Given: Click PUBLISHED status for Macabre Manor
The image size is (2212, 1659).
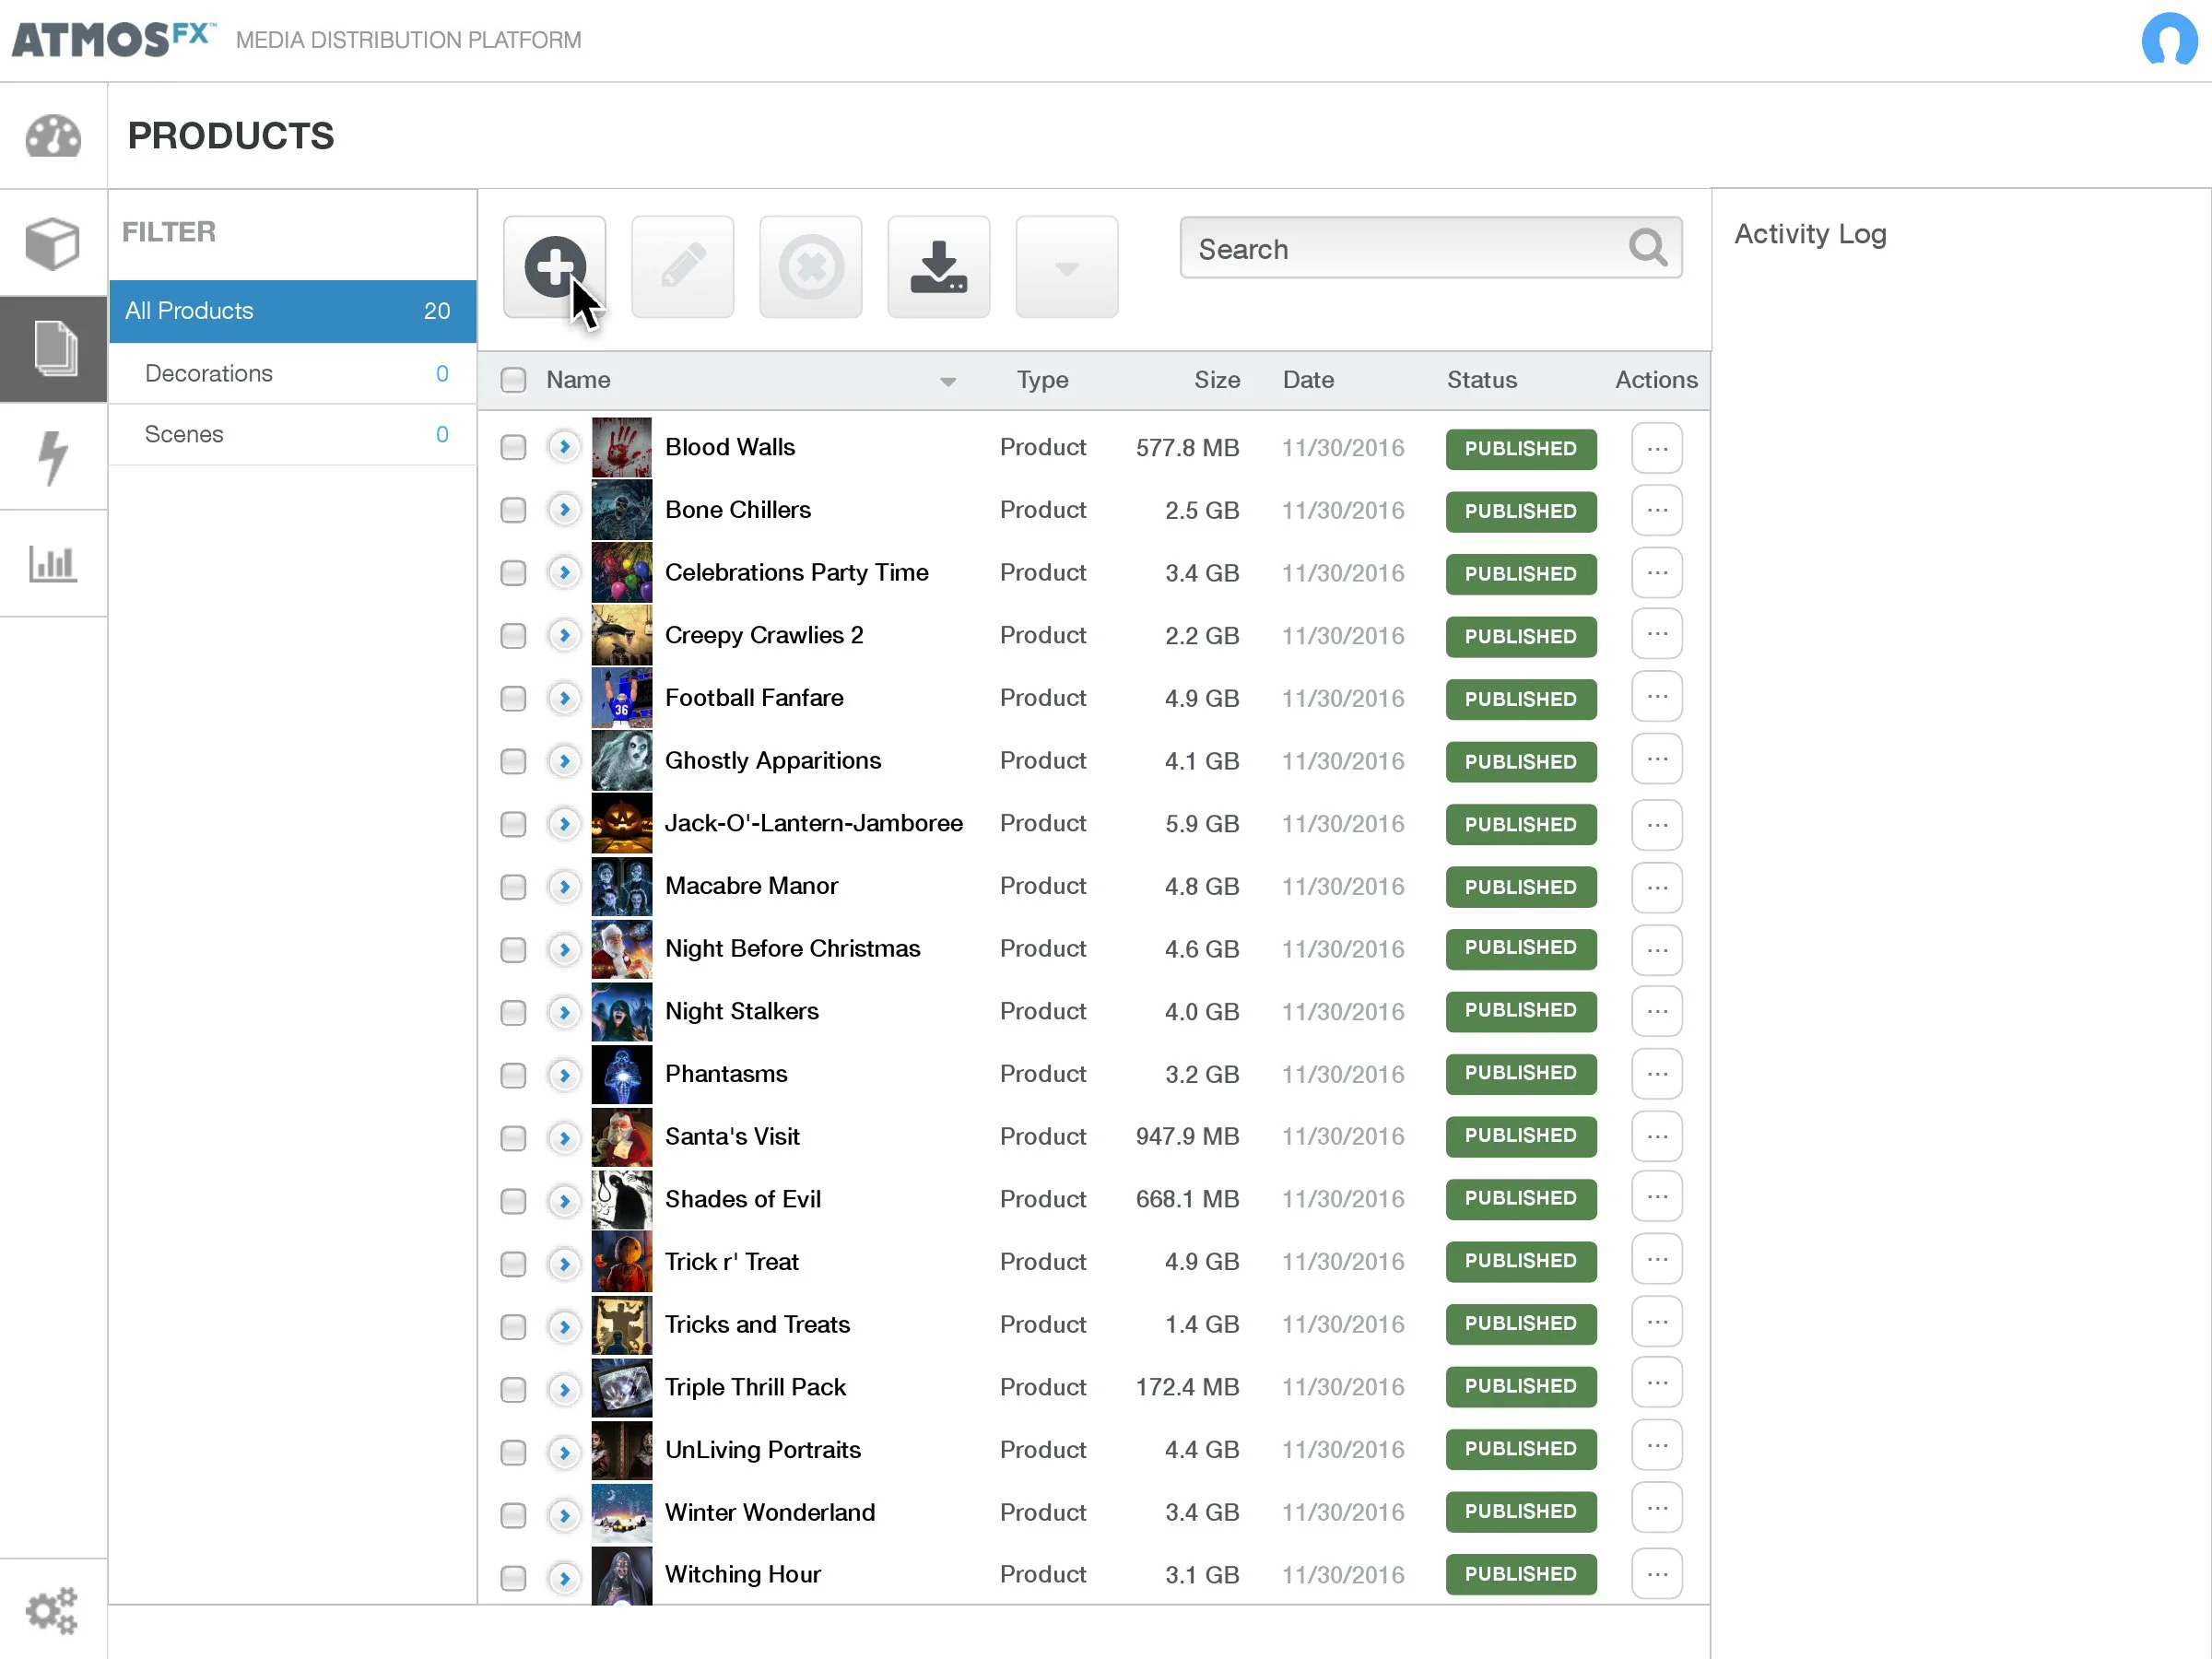Looking at the screenshot, I should (x=1520, y=887).
